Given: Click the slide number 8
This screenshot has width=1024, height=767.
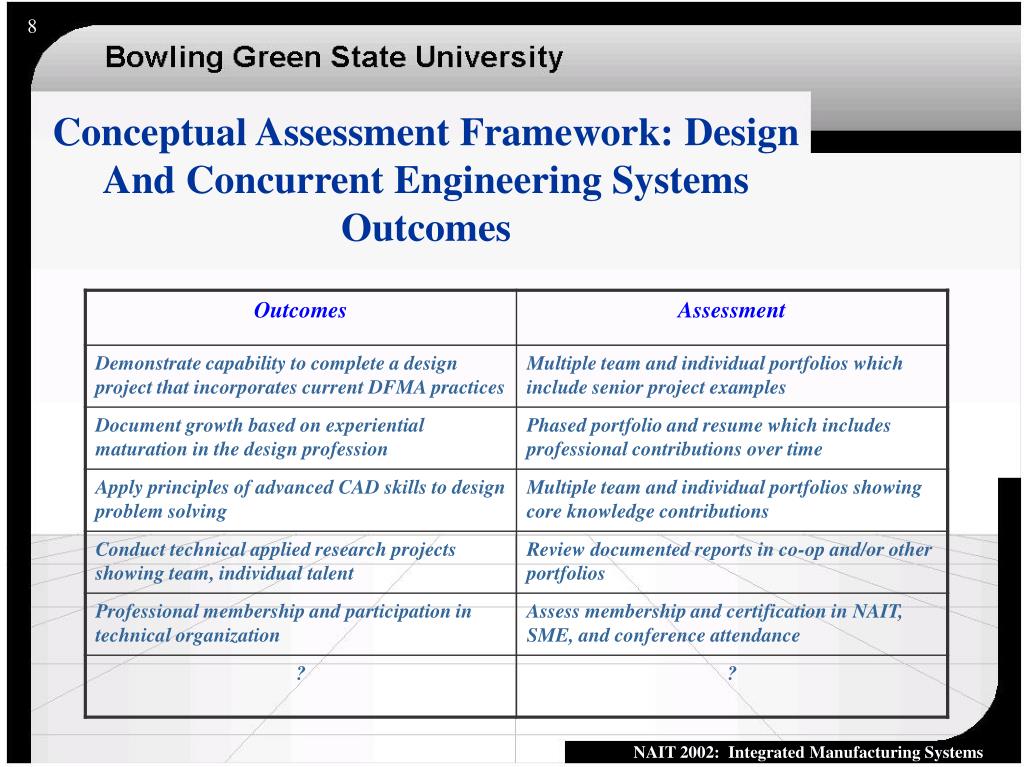Looking at the screenshot, I should click(x=31, y=27).
